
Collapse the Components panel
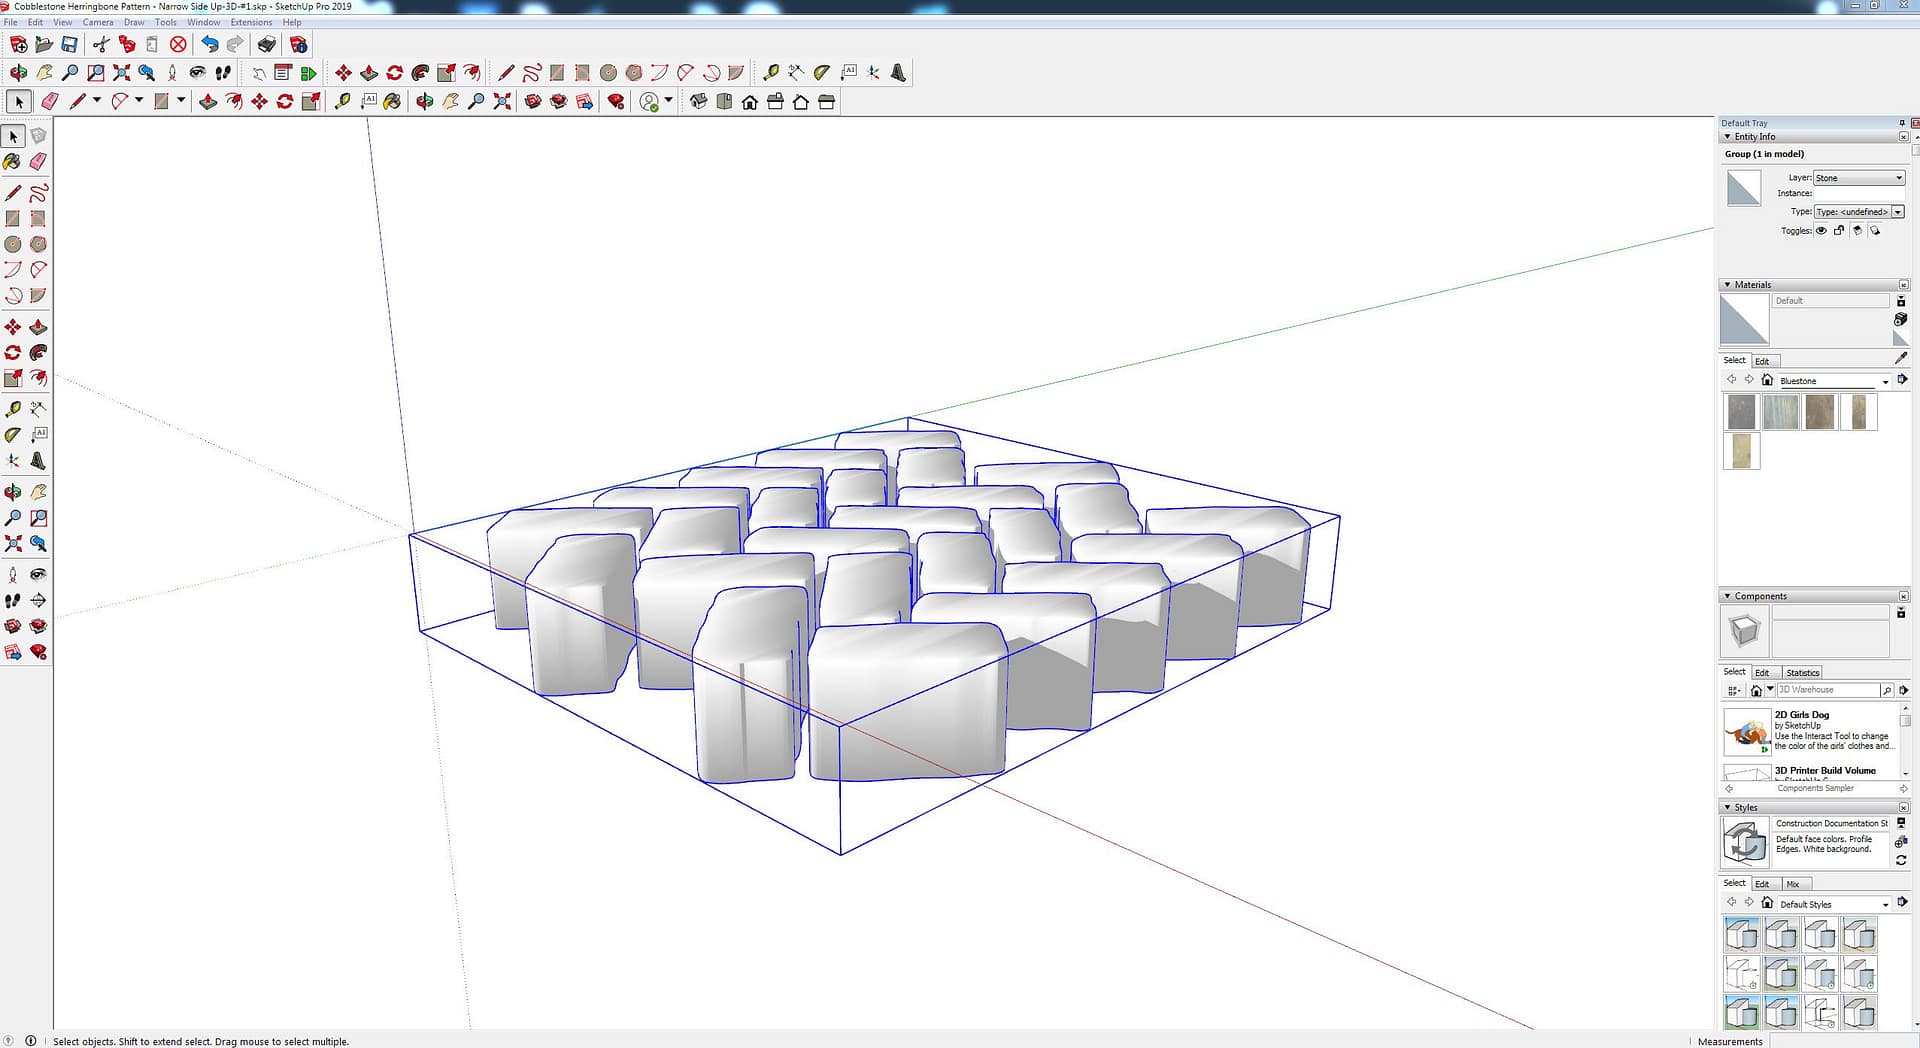point(1727,596)
